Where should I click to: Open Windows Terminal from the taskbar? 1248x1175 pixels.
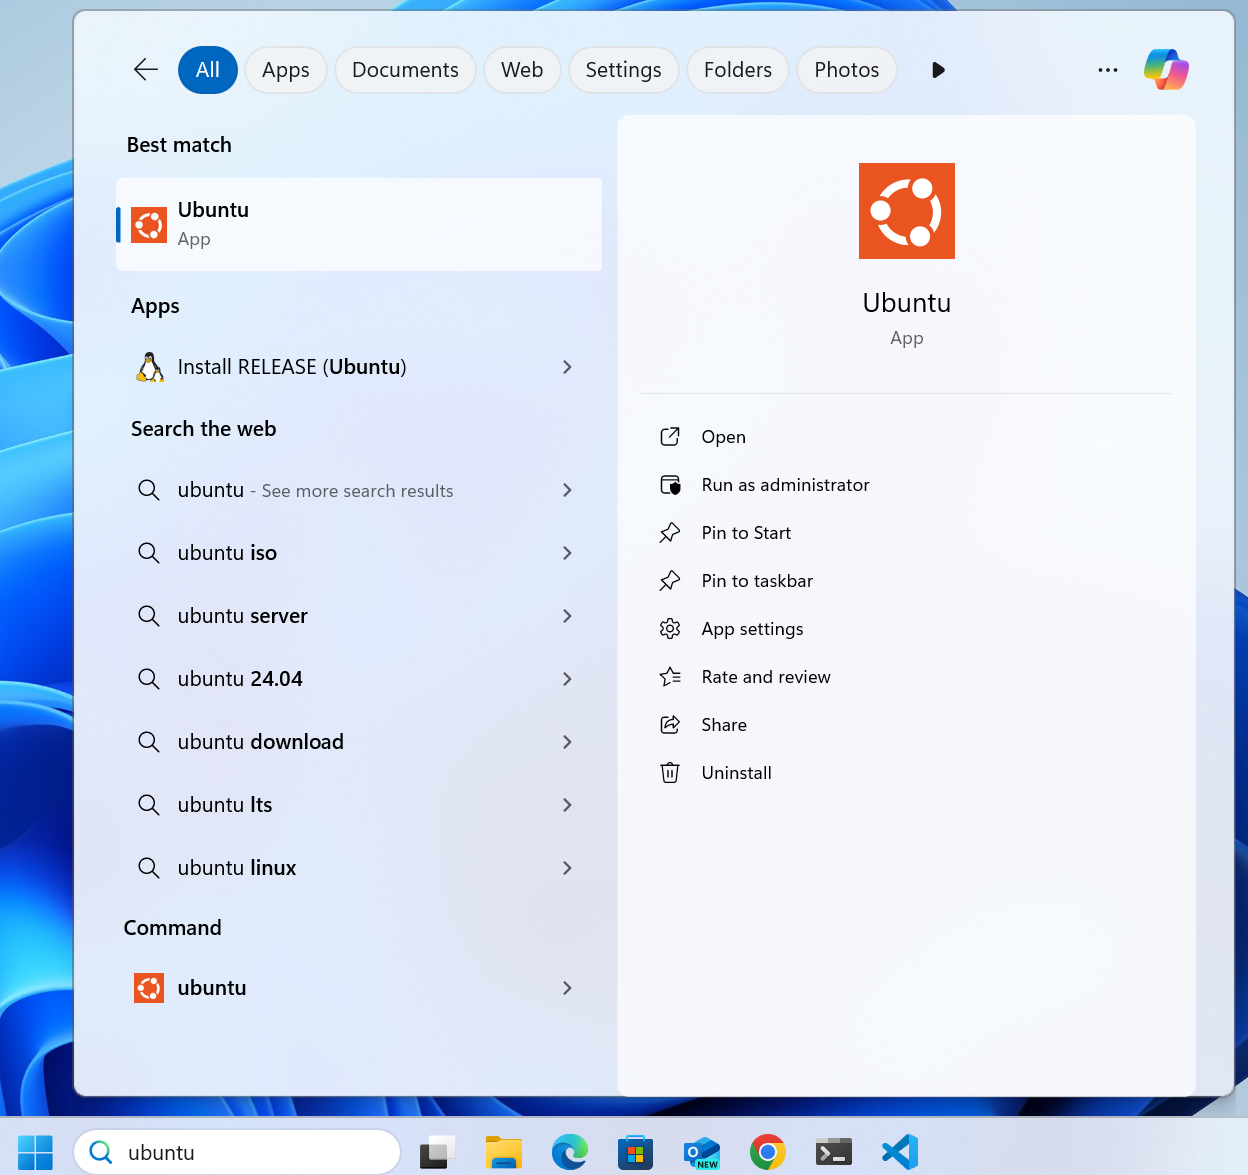(833, 1151)
